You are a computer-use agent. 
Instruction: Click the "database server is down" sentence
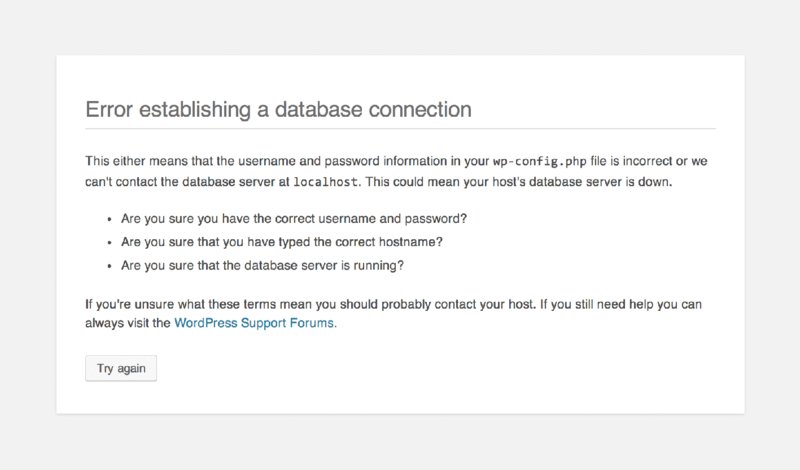click(x=580, y=181)
